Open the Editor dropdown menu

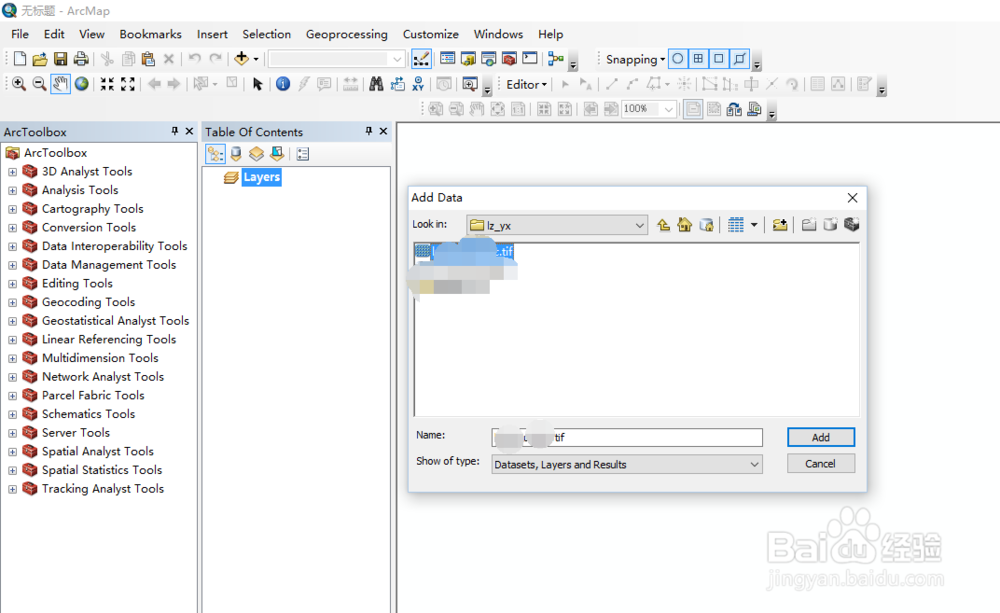(x=526, y=84)
